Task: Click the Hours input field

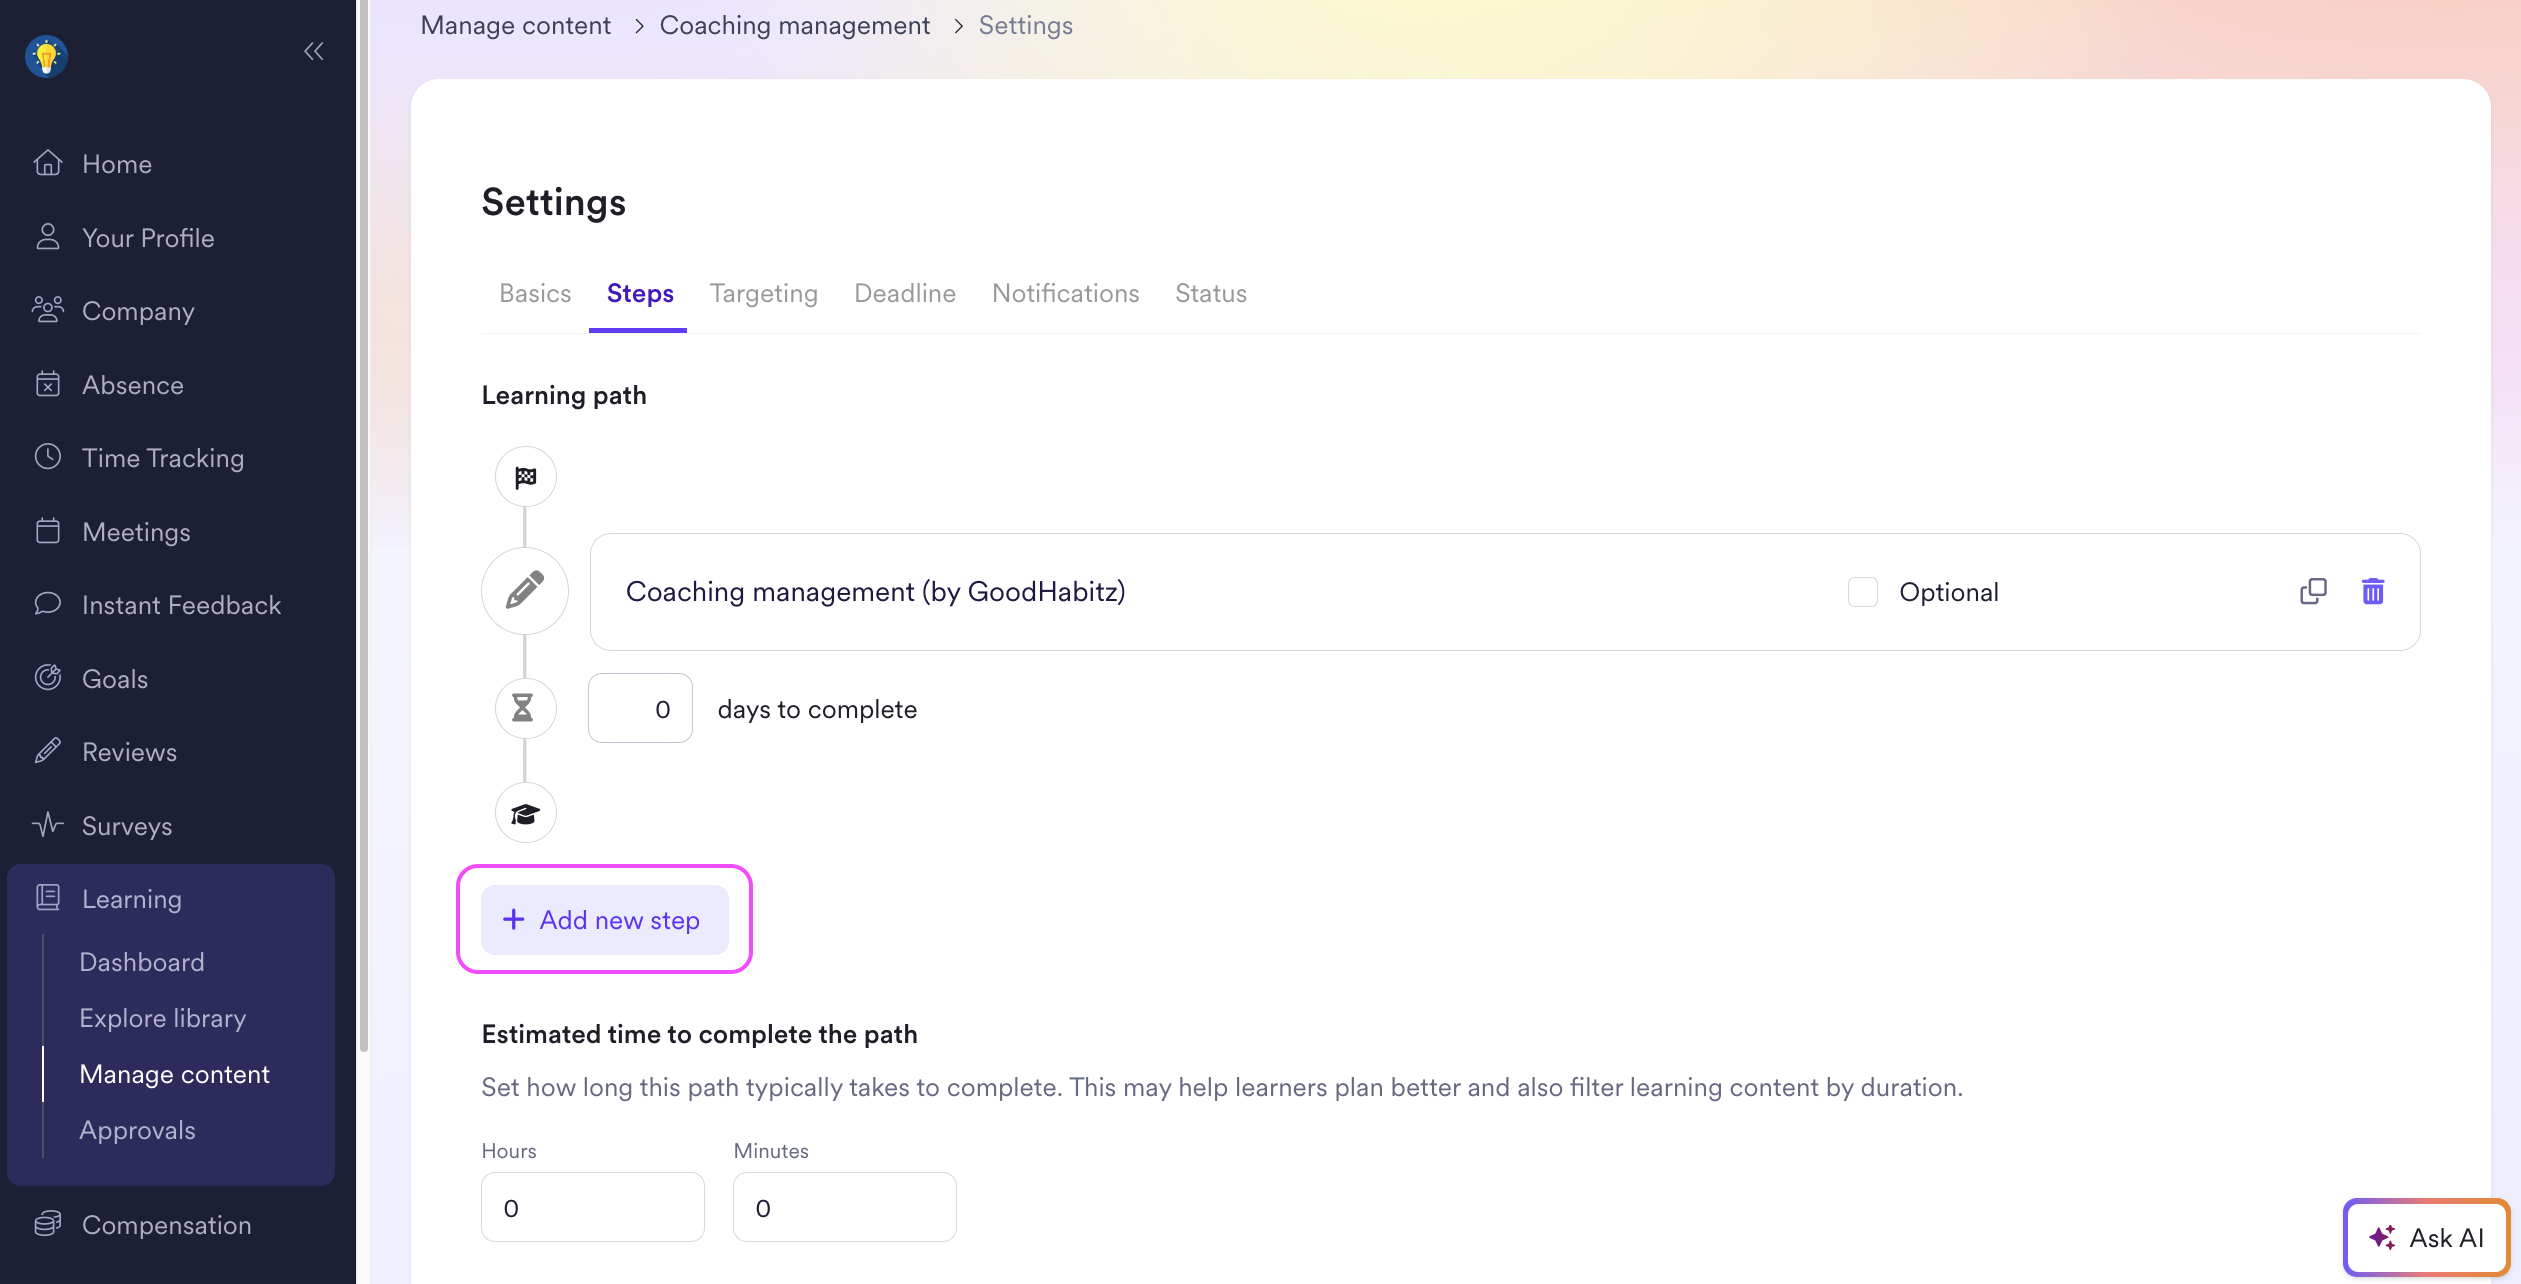Action: tap(592, 1207)
